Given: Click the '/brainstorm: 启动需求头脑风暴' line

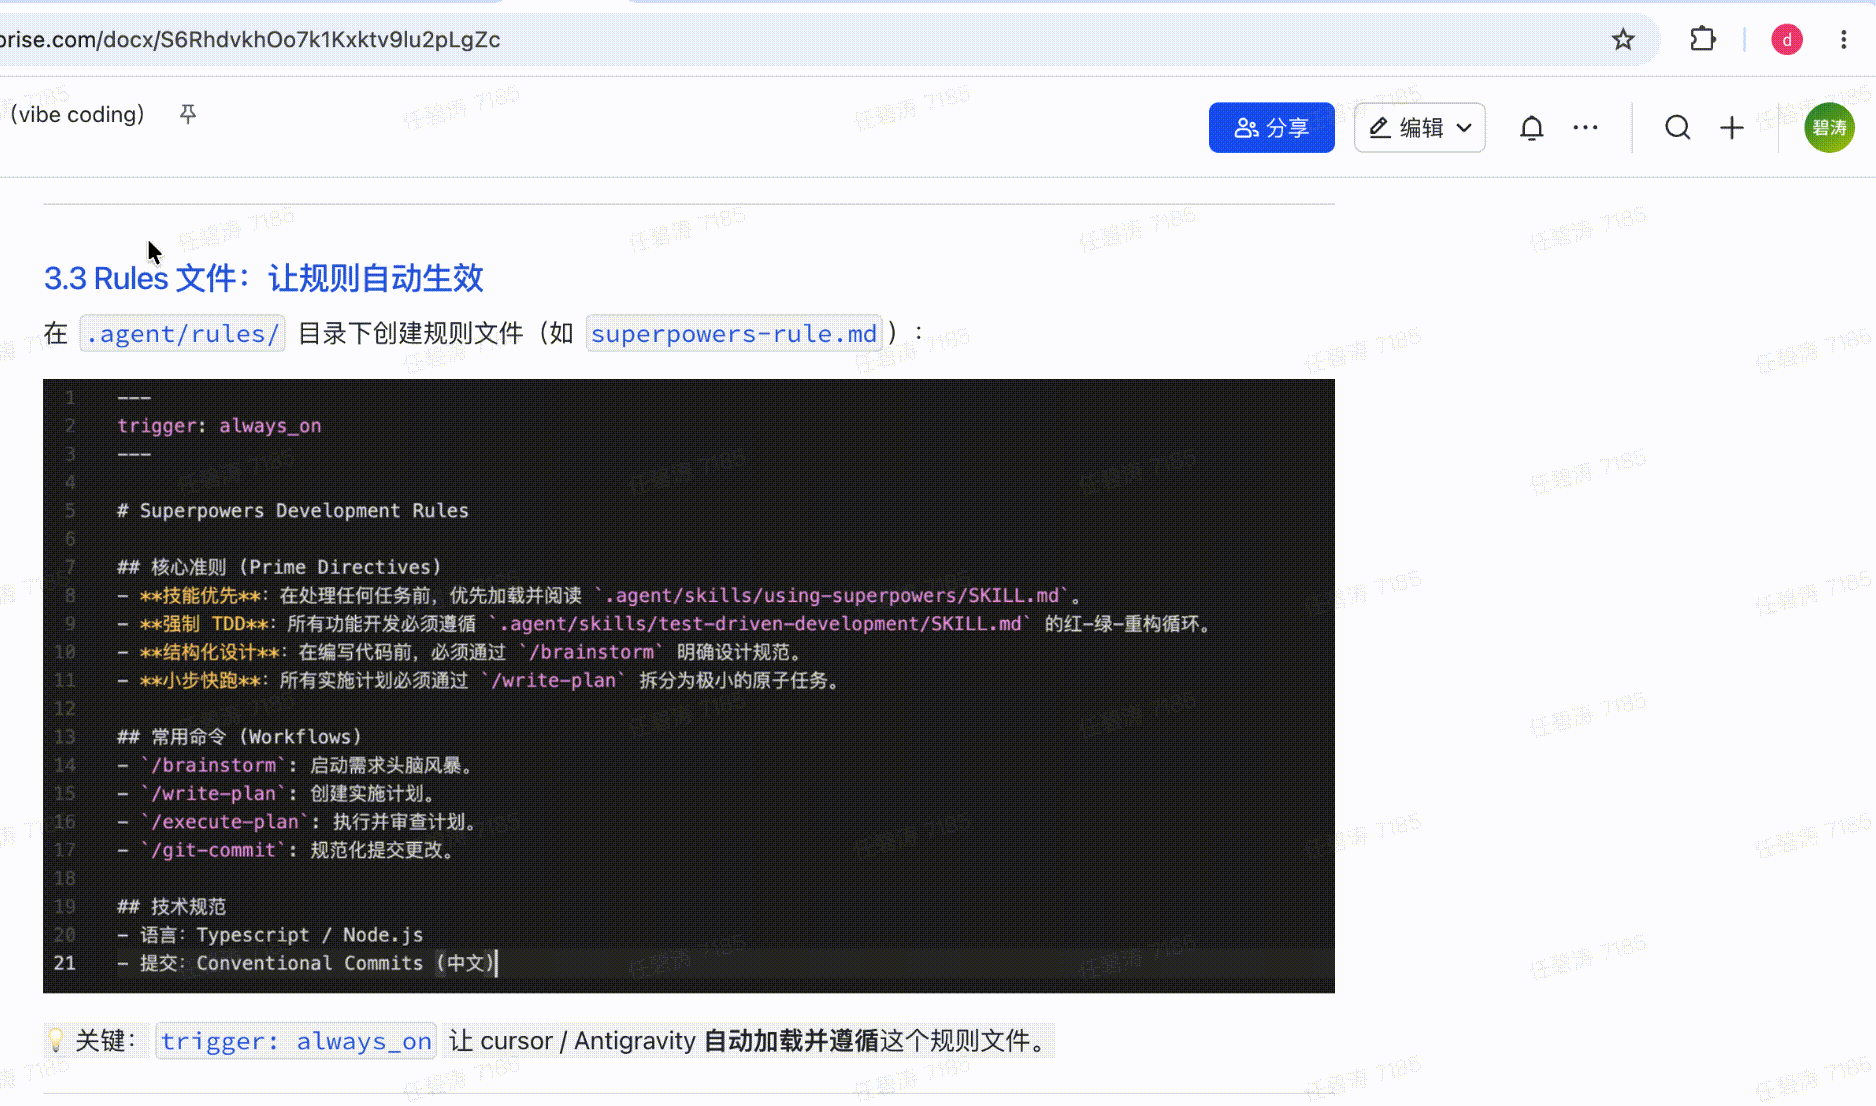Looking at the screenshot, I should [x=295, y=766].
